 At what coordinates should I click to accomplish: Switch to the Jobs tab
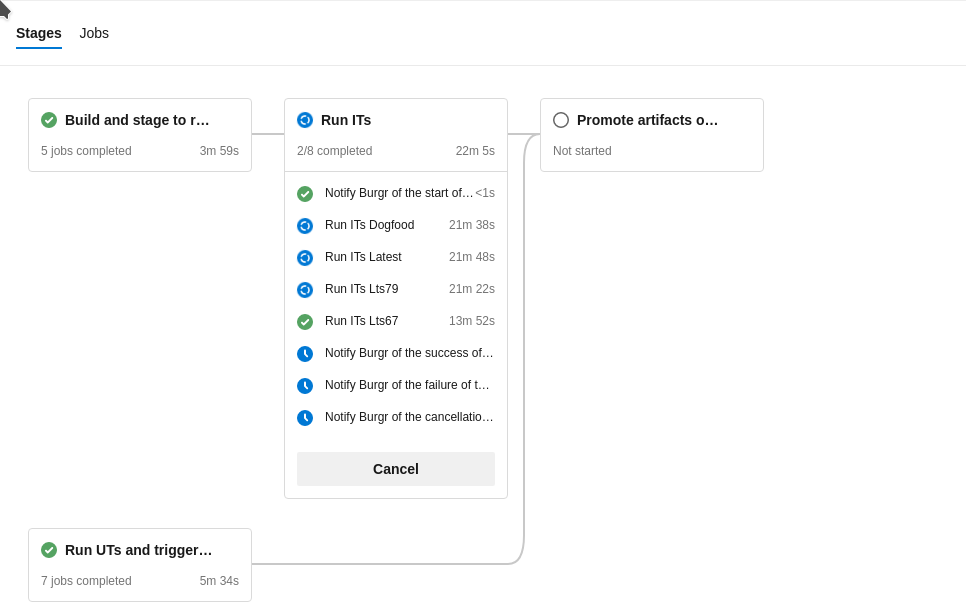point(94,33)
